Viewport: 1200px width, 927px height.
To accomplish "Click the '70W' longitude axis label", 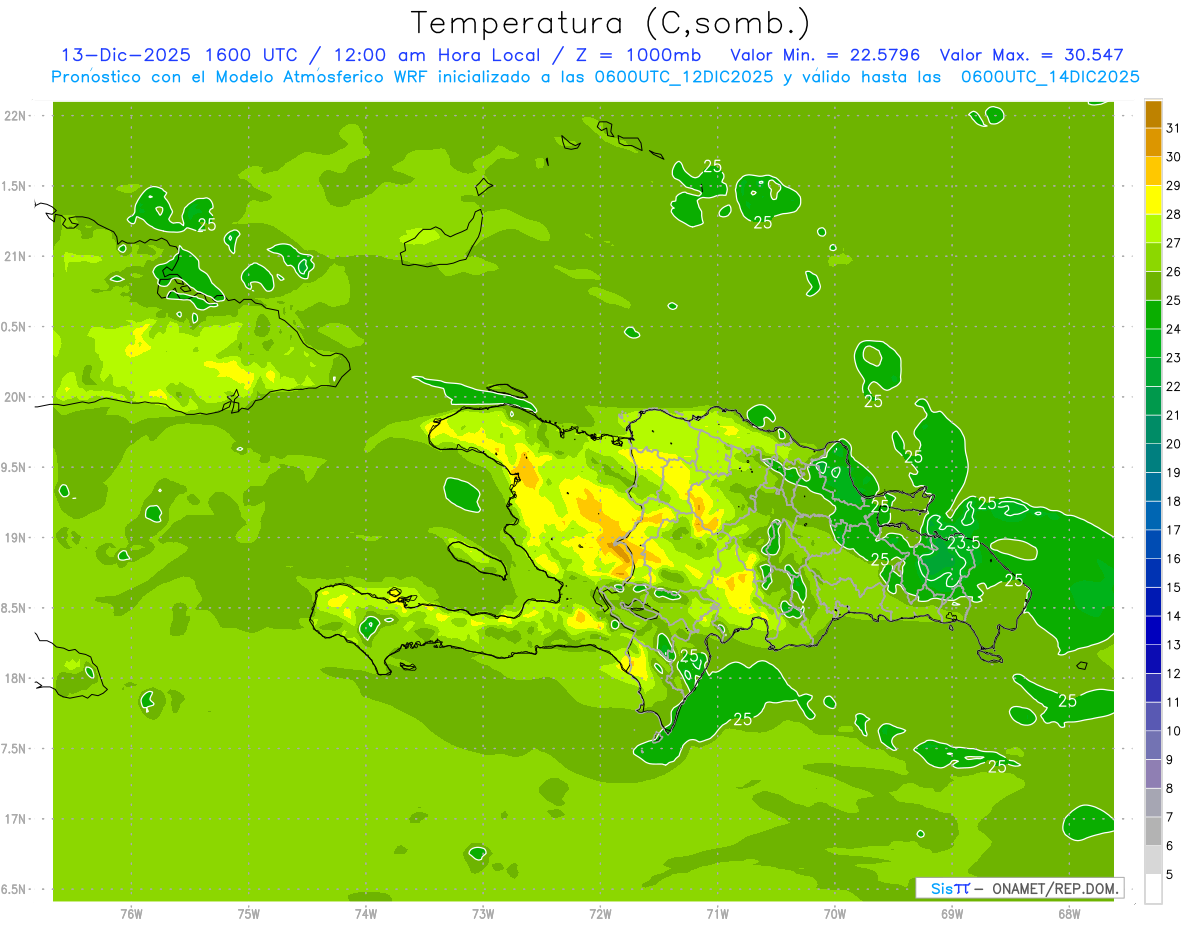I will click(x=835, y=914).
